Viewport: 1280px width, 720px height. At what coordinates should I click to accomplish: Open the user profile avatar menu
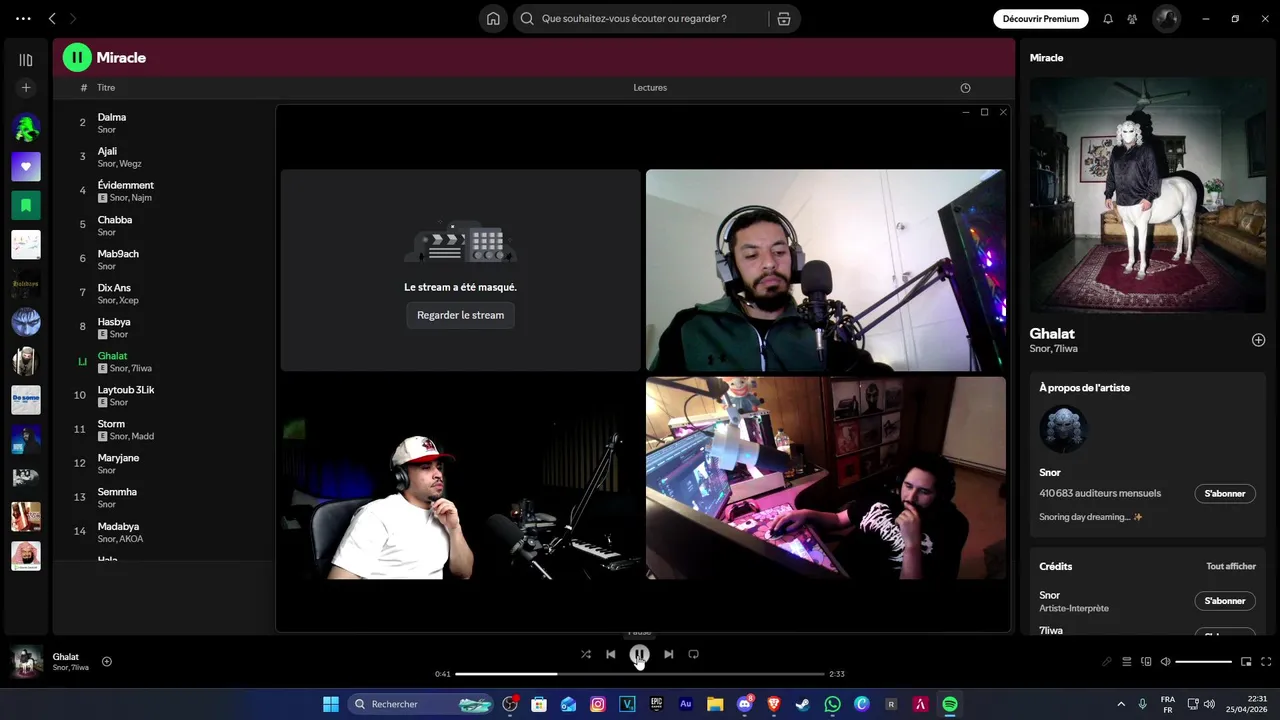pyautogui.click(x=1166, y=18)
